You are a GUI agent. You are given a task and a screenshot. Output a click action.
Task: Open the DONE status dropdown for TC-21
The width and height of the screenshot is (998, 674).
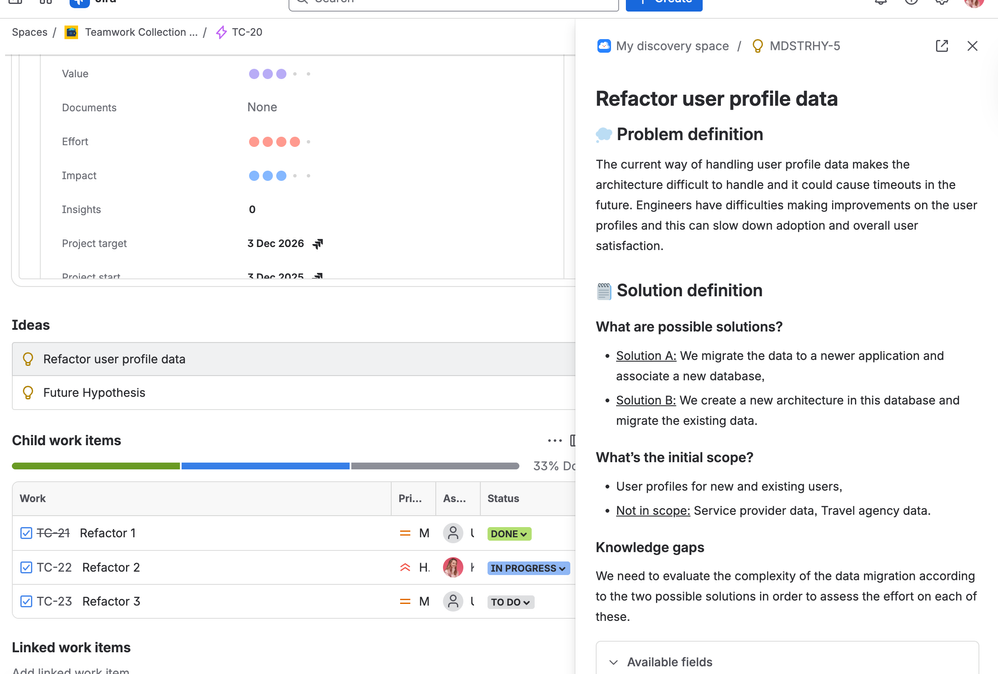(x=509, y=534)
